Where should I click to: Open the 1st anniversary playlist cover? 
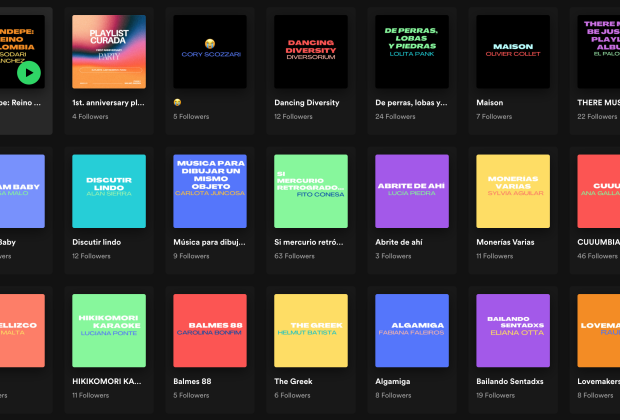click(x=109, y=51)
